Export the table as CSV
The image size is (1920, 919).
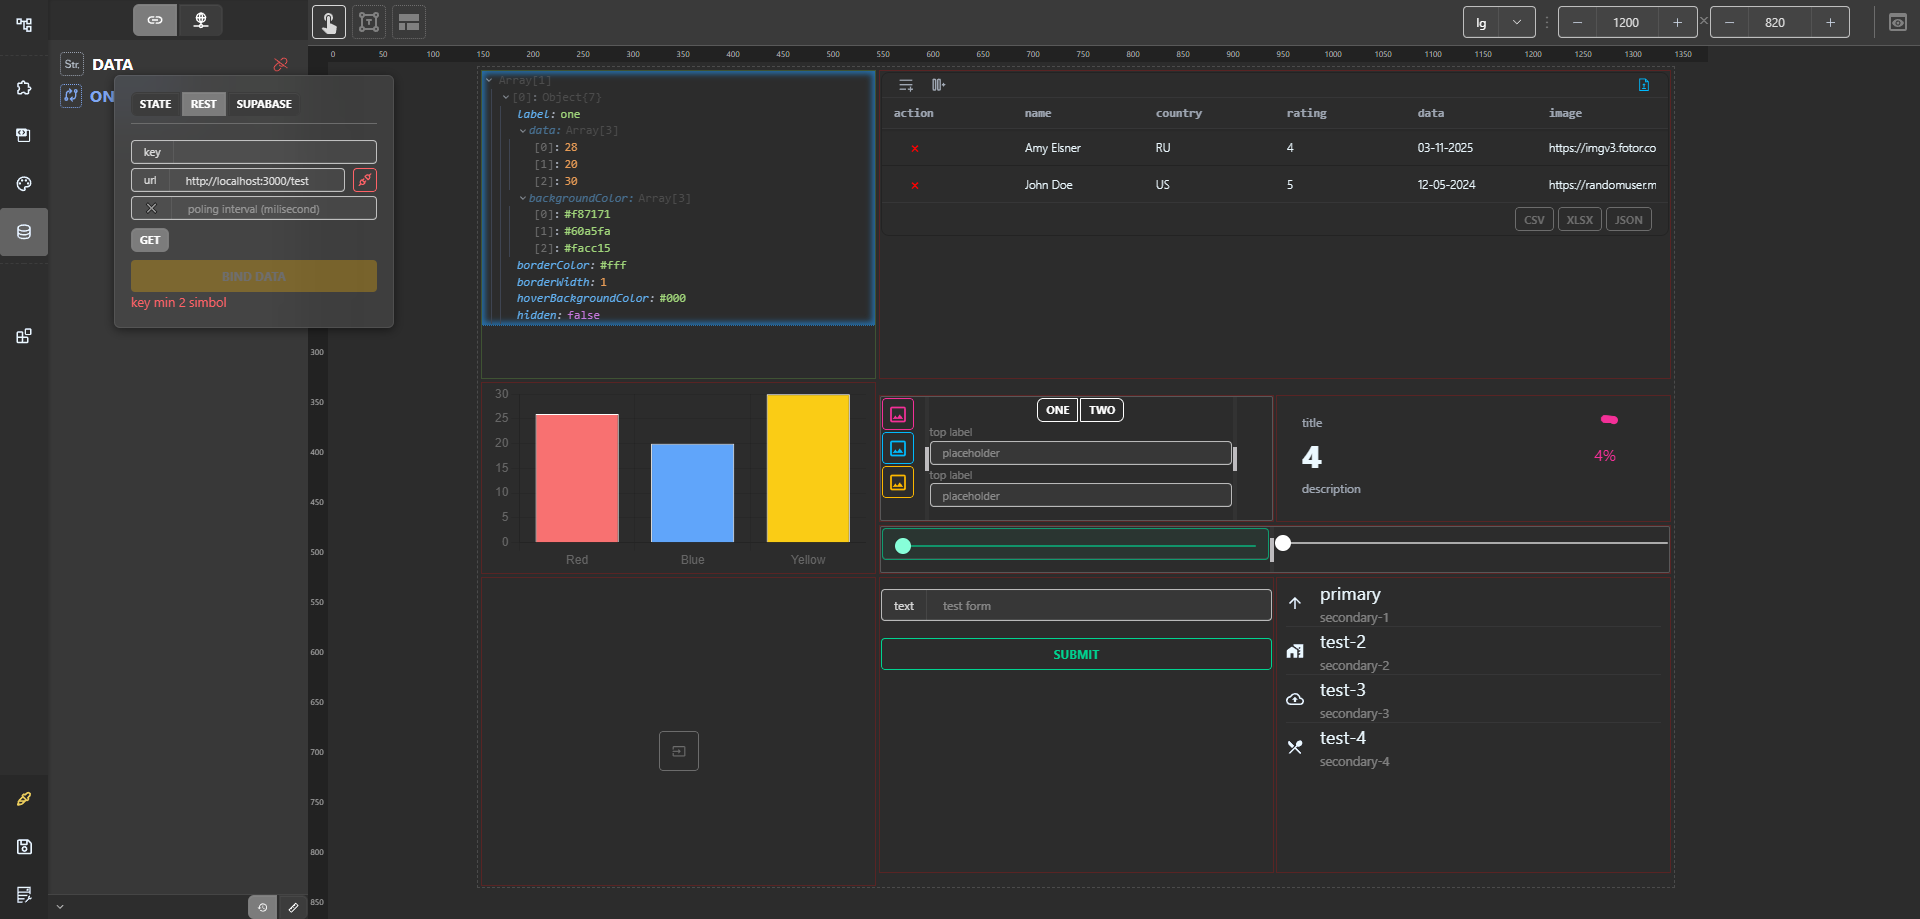[x=1534, y=219]
